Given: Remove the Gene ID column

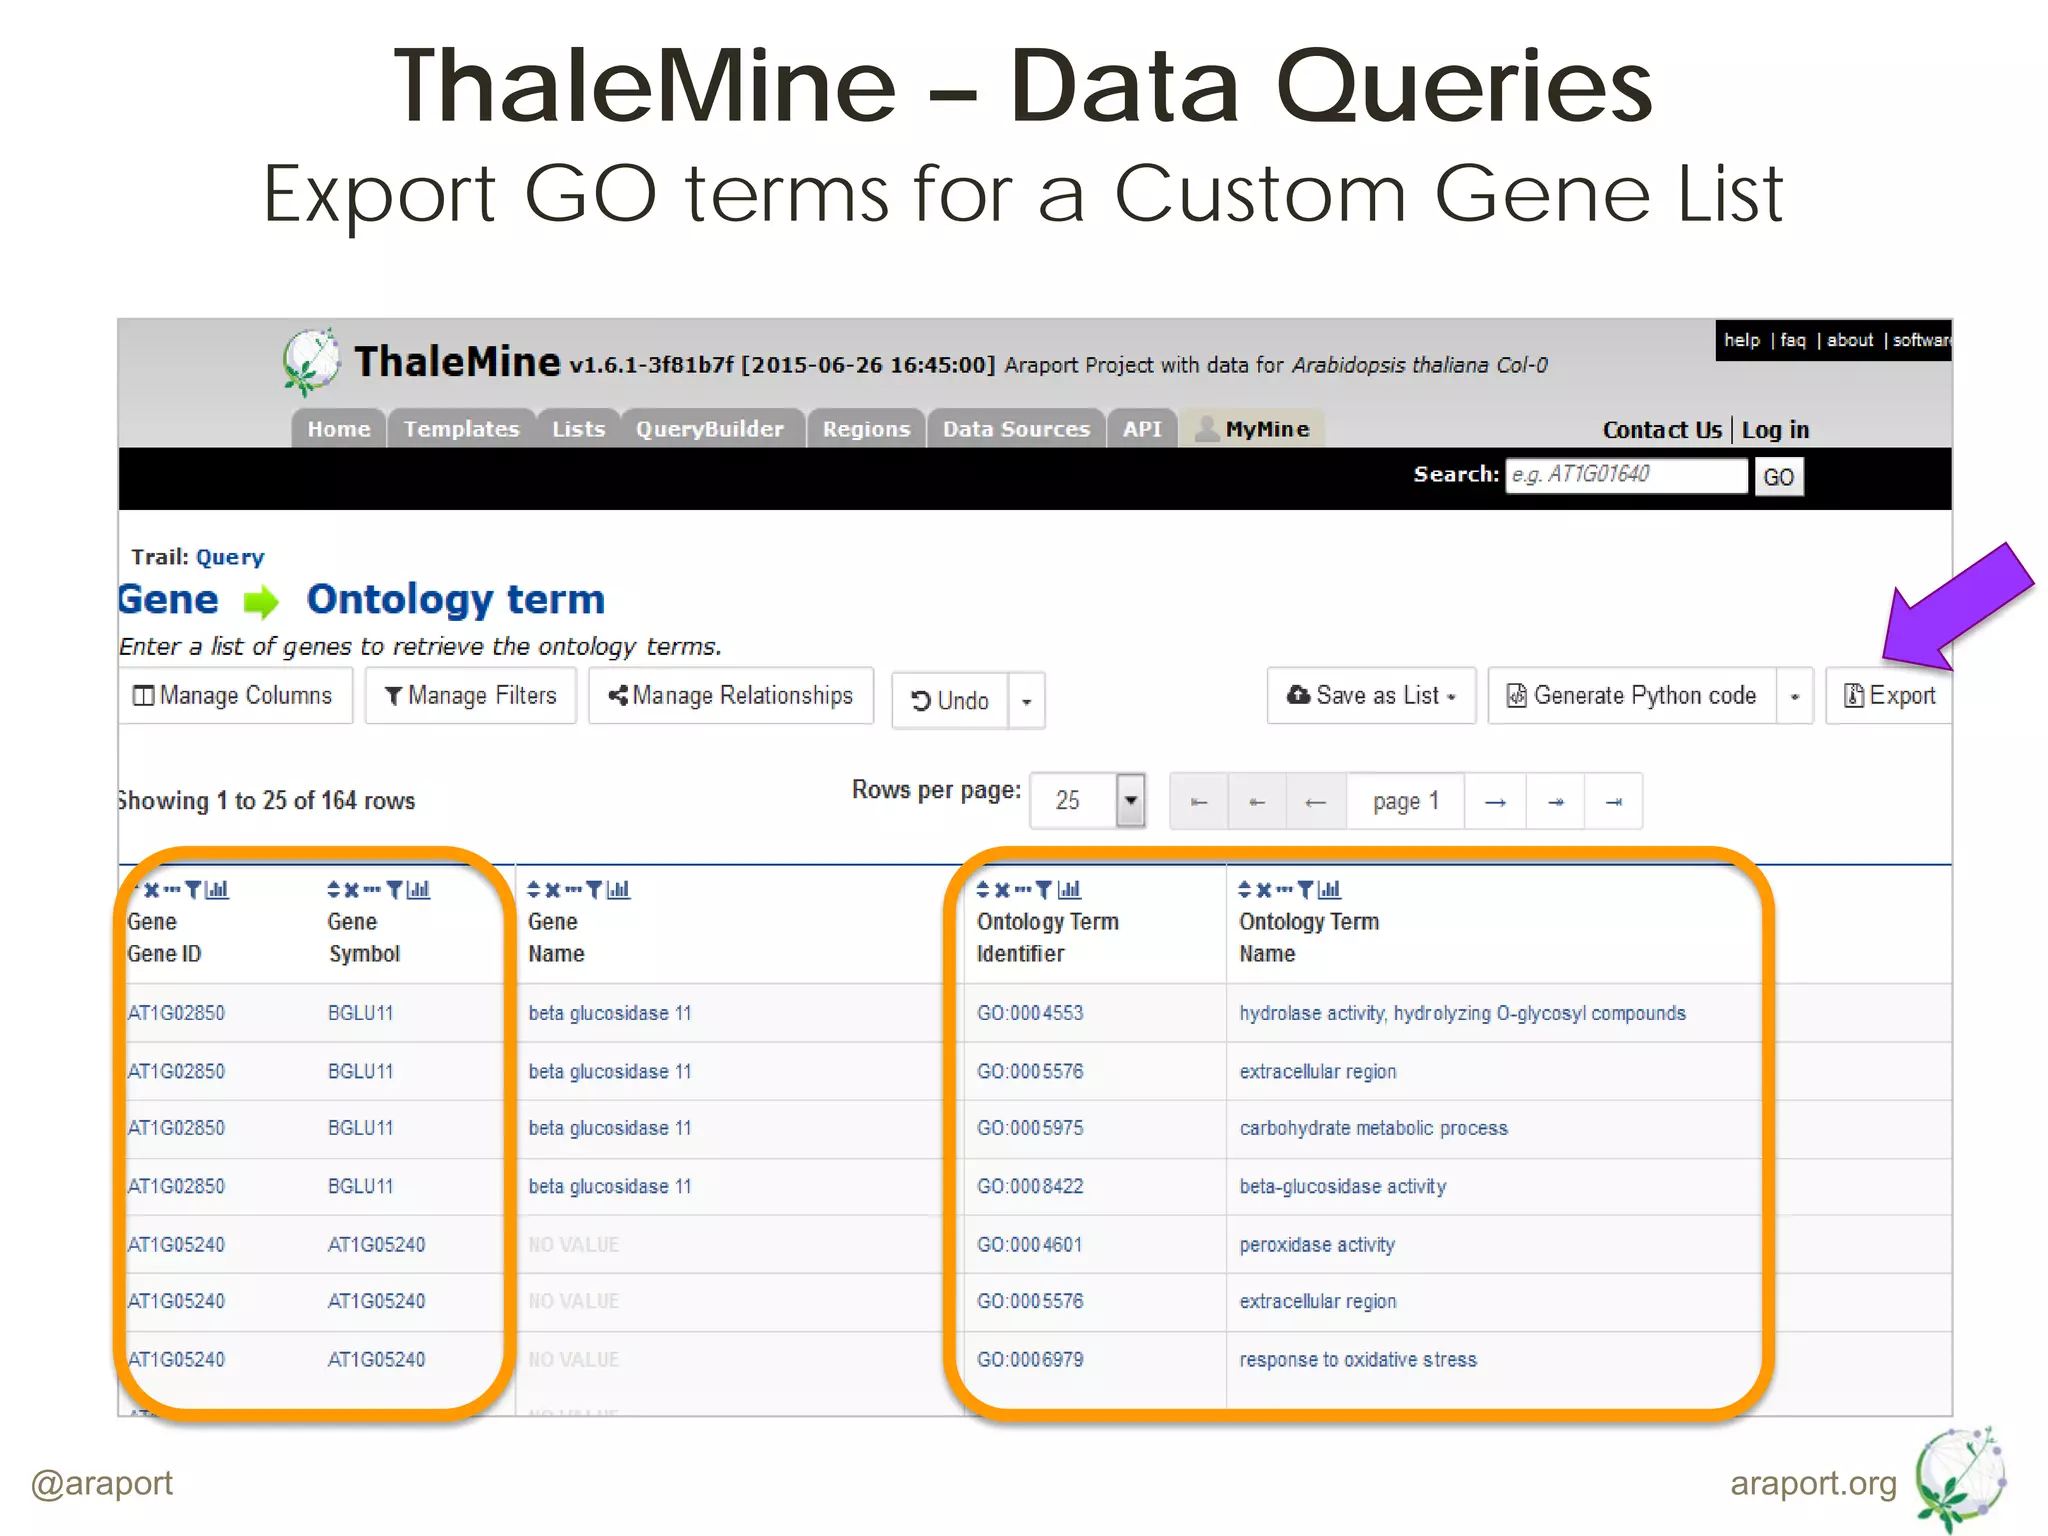Looking at the screenshot, I should click(x=152, y=889).
